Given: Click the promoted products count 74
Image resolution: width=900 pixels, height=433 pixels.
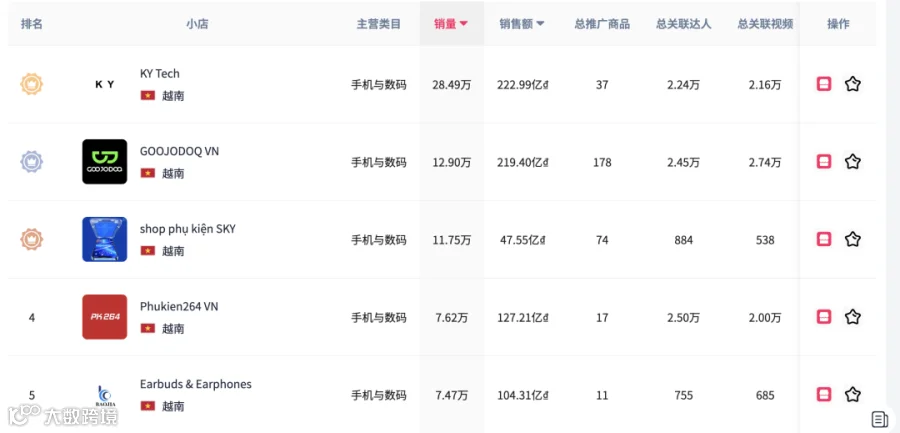Looking at the screenshot, I should click(x=602, y=240).
